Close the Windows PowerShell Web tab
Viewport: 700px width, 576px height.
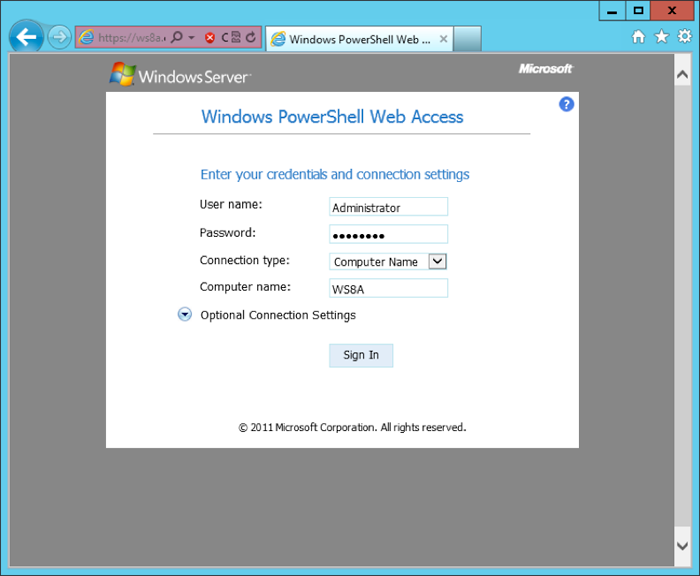click(x=443, y=39)
